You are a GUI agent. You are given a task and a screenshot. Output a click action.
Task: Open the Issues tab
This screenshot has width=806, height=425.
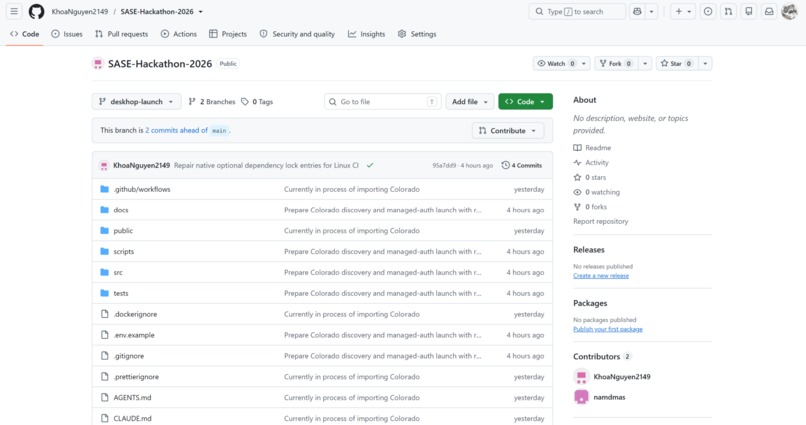[67, 34]
